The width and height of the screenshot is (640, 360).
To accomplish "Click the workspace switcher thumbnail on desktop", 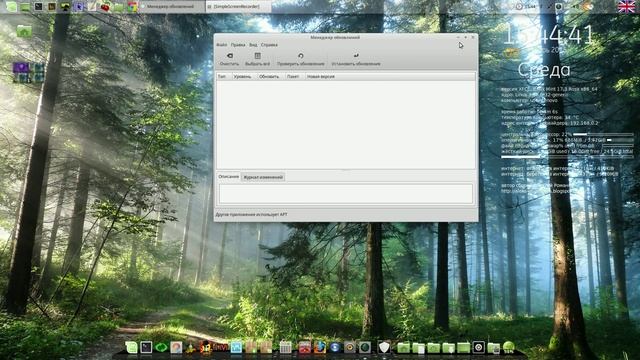I will click(29, 72).
